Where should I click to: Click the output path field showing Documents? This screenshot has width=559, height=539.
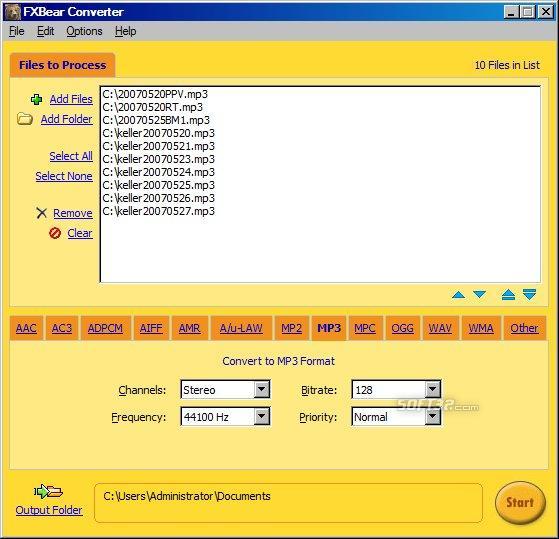288,503
